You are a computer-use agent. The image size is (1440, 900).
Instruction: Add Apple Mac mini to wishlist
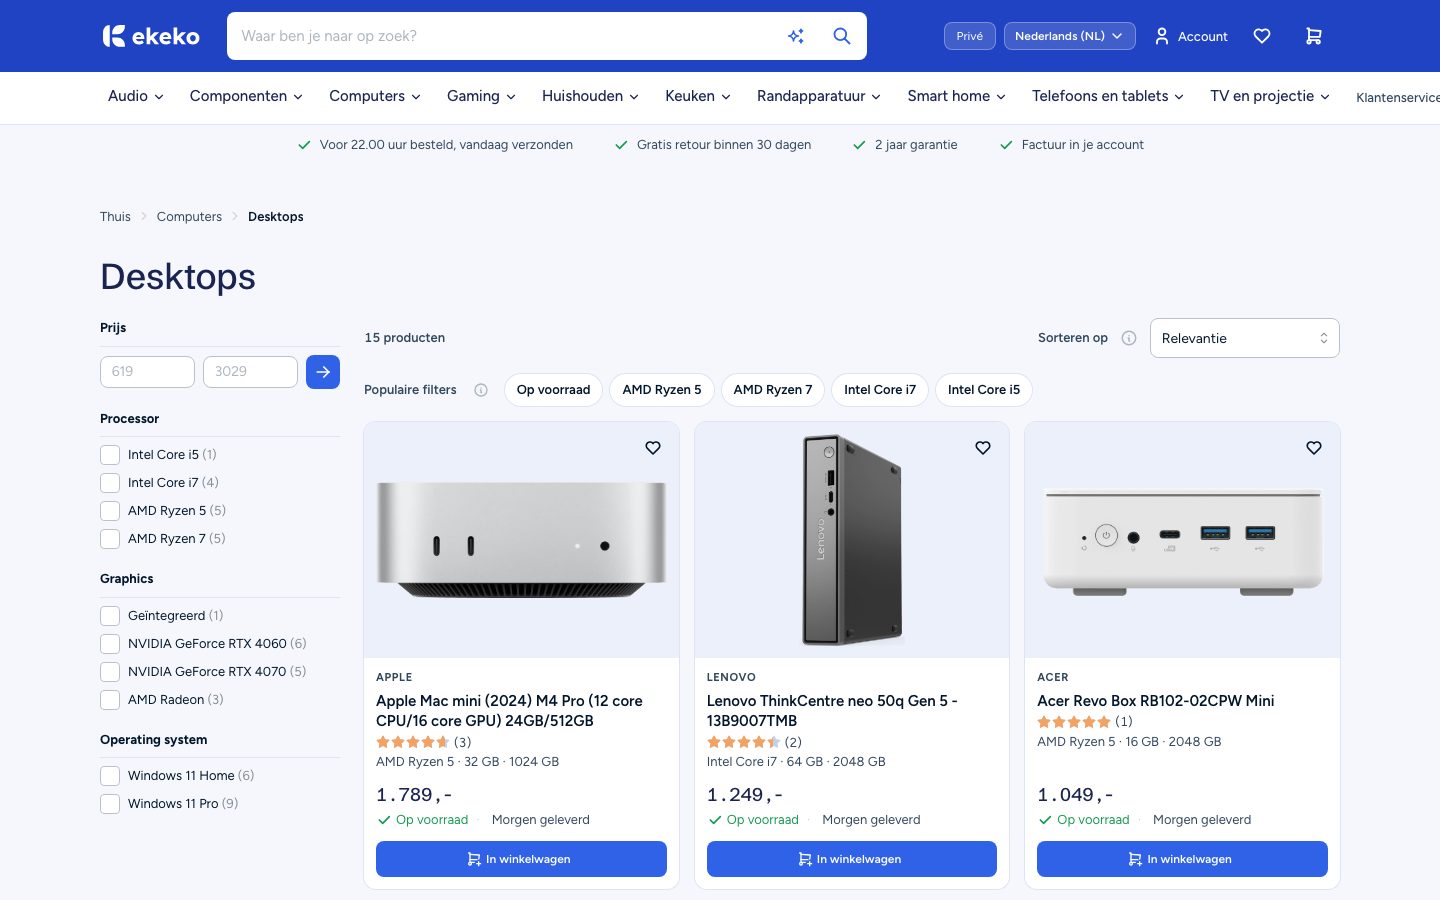click(653, 448)
